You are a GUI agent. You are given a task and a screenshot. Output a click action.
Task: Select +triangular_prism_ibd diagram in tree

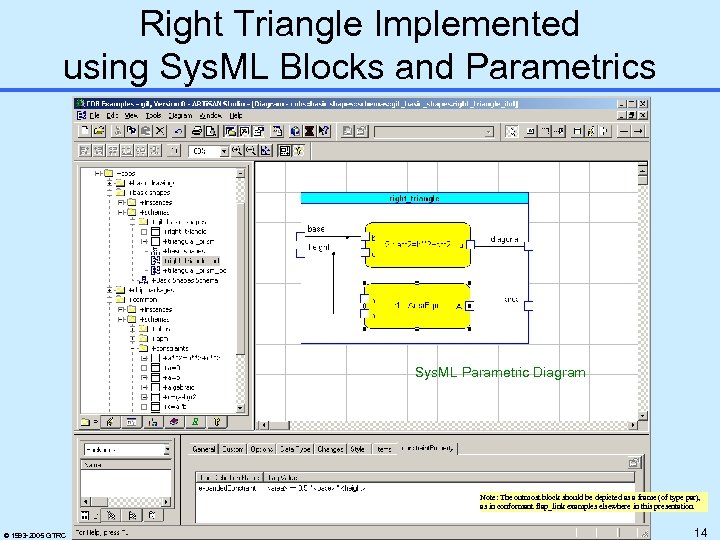(195, 270)
